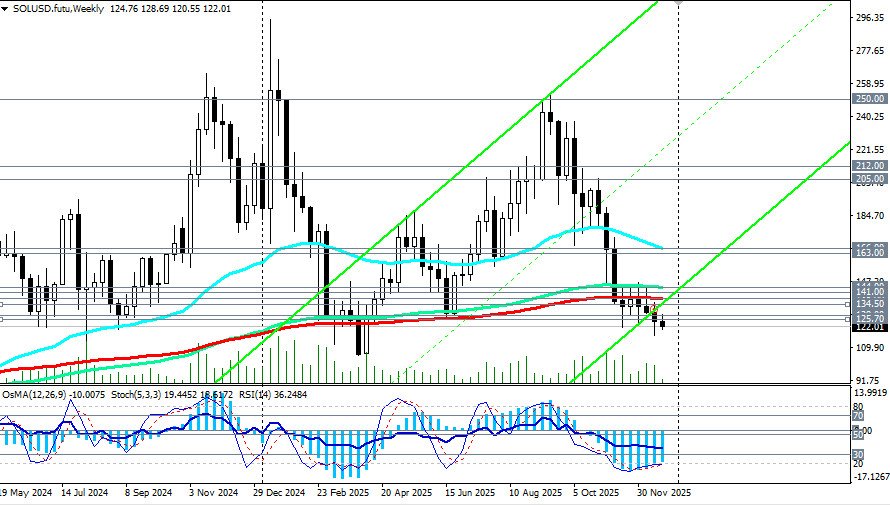Select the 212.00 price level tag

pos(868,166)
